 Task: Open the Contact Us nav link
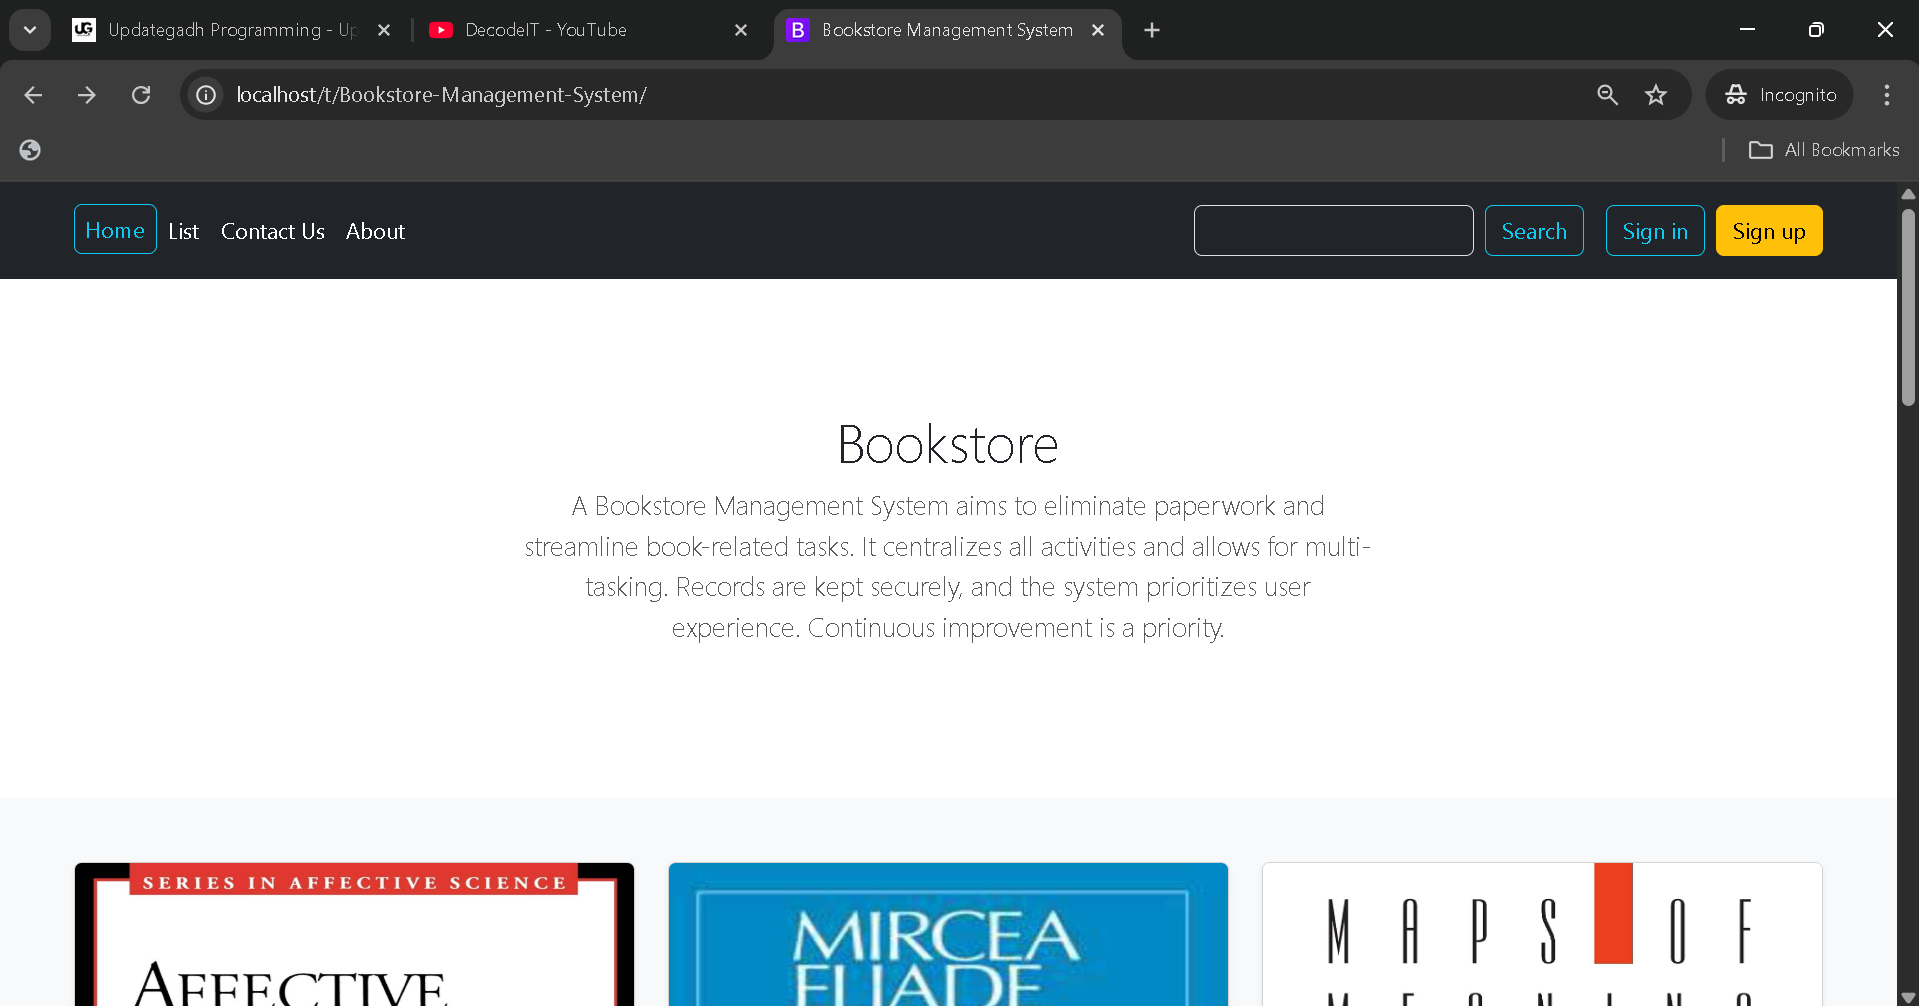click(x=272, y=231)
